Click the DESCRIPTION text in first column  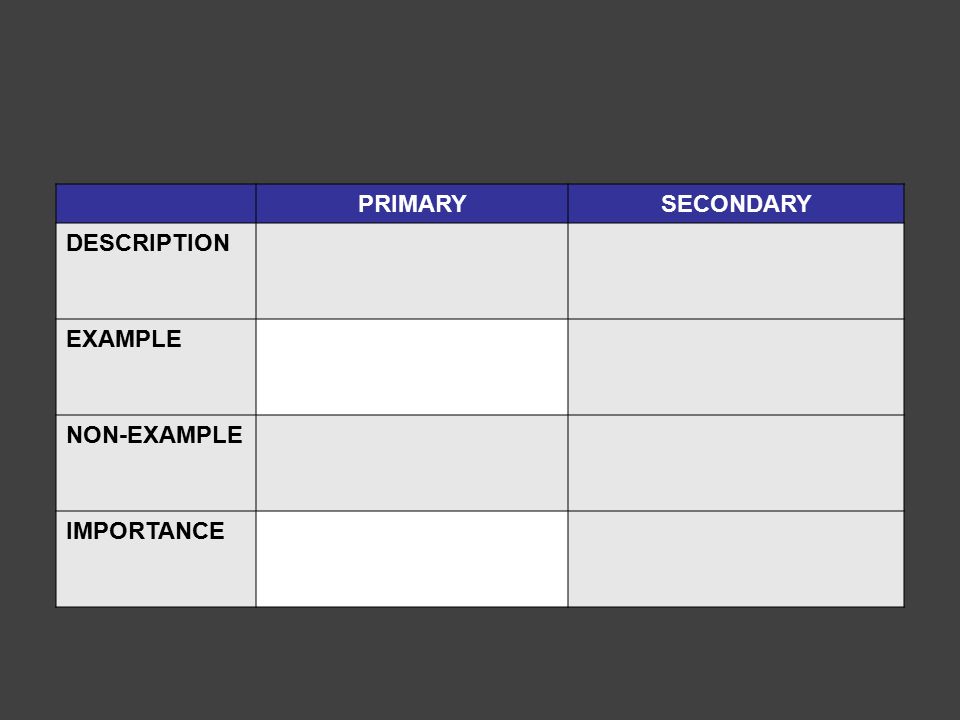[148, 243]
